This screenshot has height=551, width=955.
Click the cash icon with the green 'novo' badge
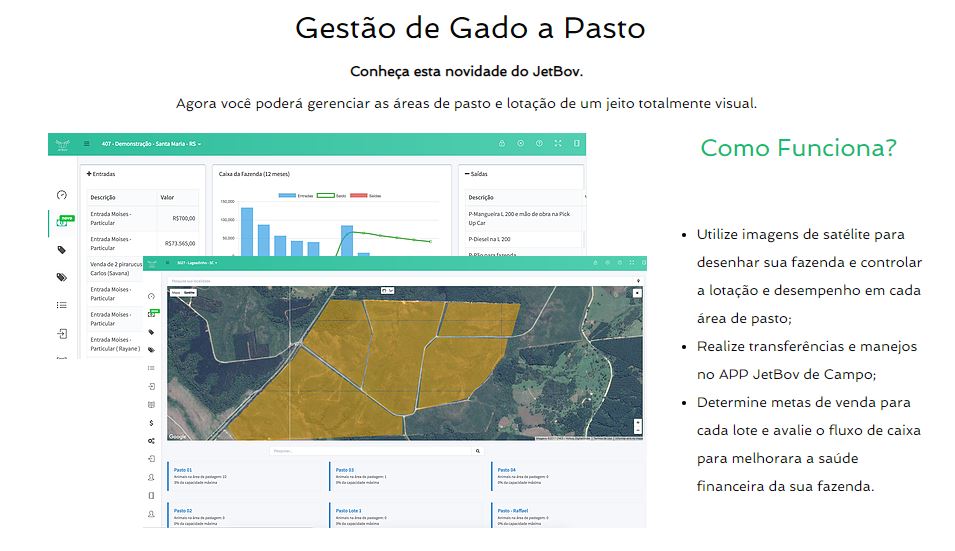62,222
